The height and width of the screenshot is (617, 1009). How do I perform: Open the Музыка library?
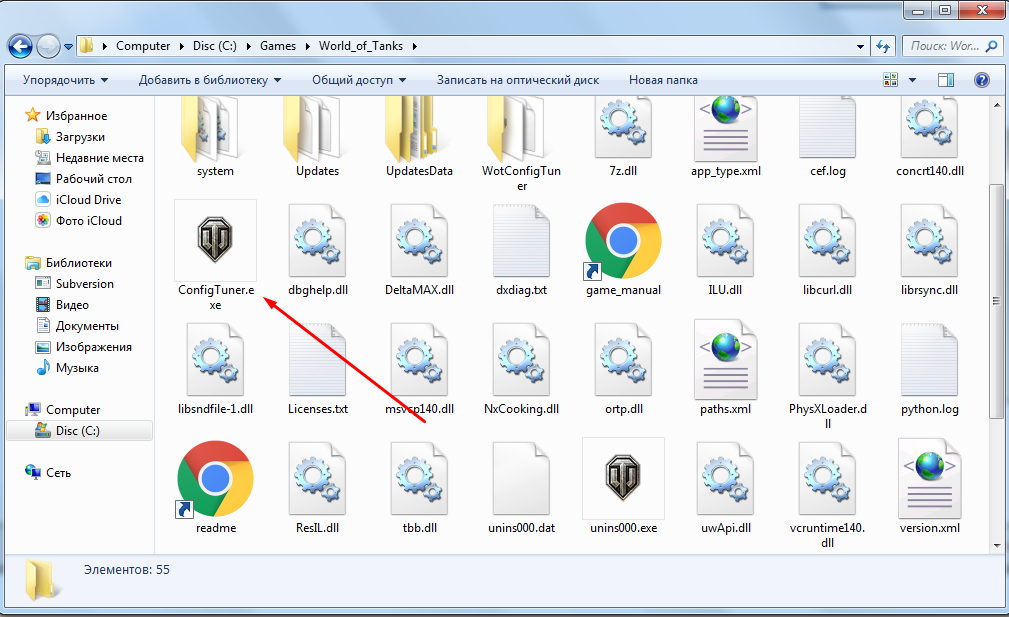[x=68, y=368]
